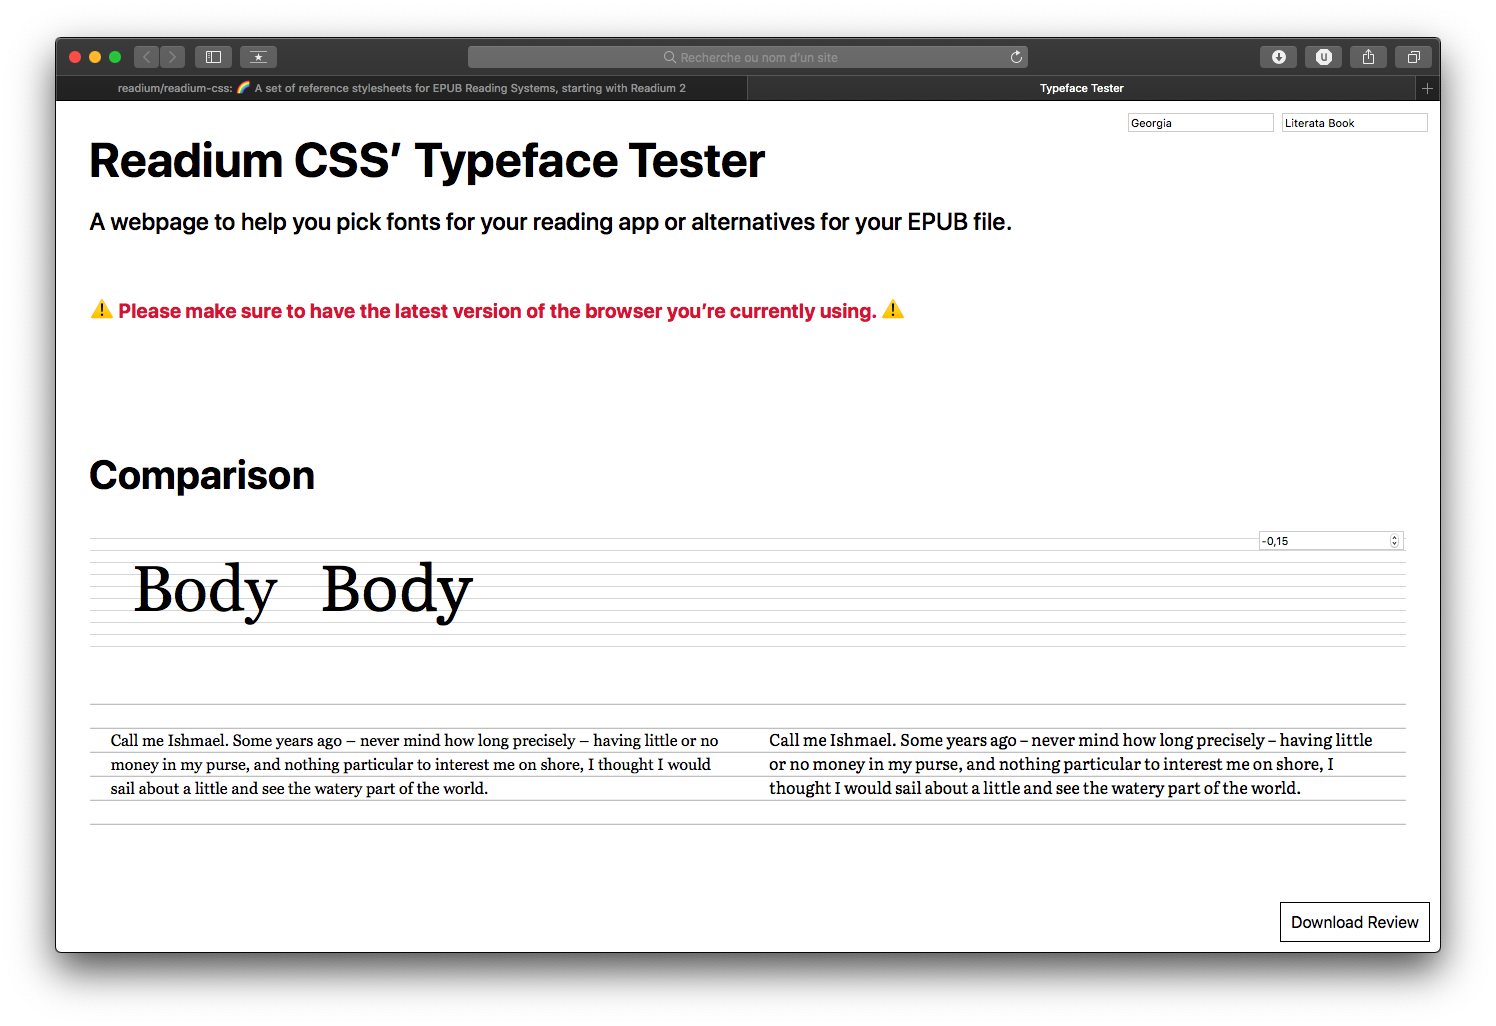
Task: Go back with Safari's back arrow
Action: (x=146, y=57)
